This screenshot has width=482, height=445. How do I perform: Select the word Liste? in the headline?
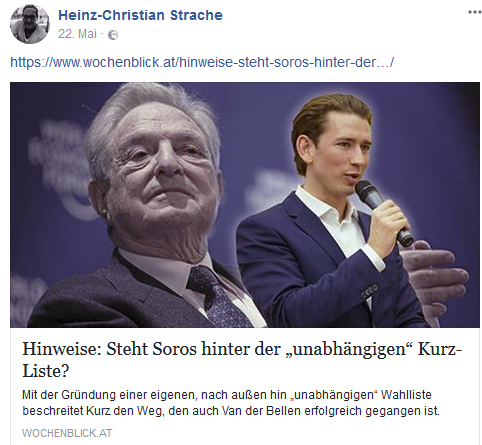[x=45, y=371]
